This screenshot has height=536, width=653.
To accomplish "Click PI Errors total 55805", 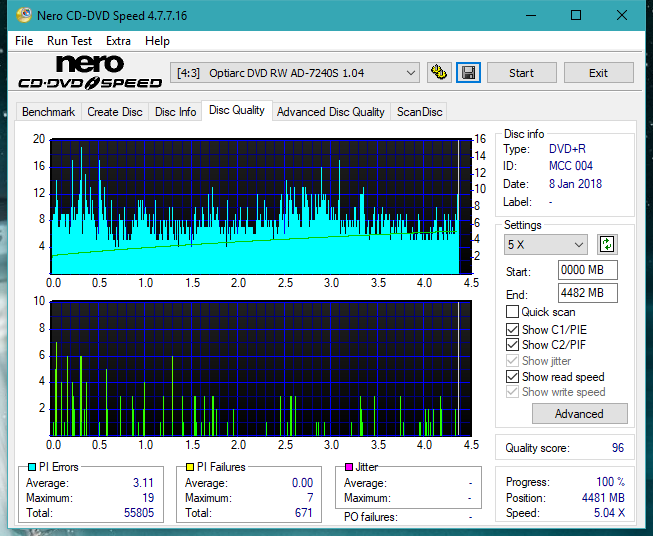I will tap(139, 513).
